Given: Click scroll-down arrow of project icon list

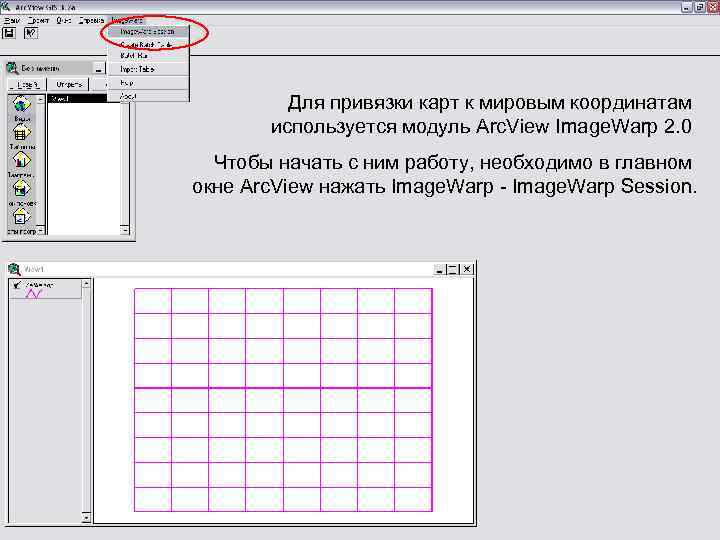Looking at the screenshot, I should 40,231.
